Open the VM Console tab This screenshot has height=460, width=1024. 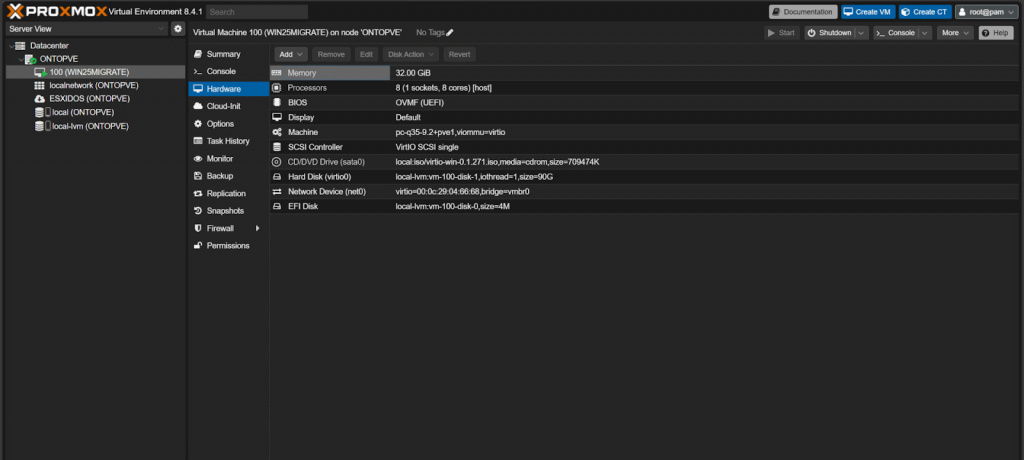(229, 71)
